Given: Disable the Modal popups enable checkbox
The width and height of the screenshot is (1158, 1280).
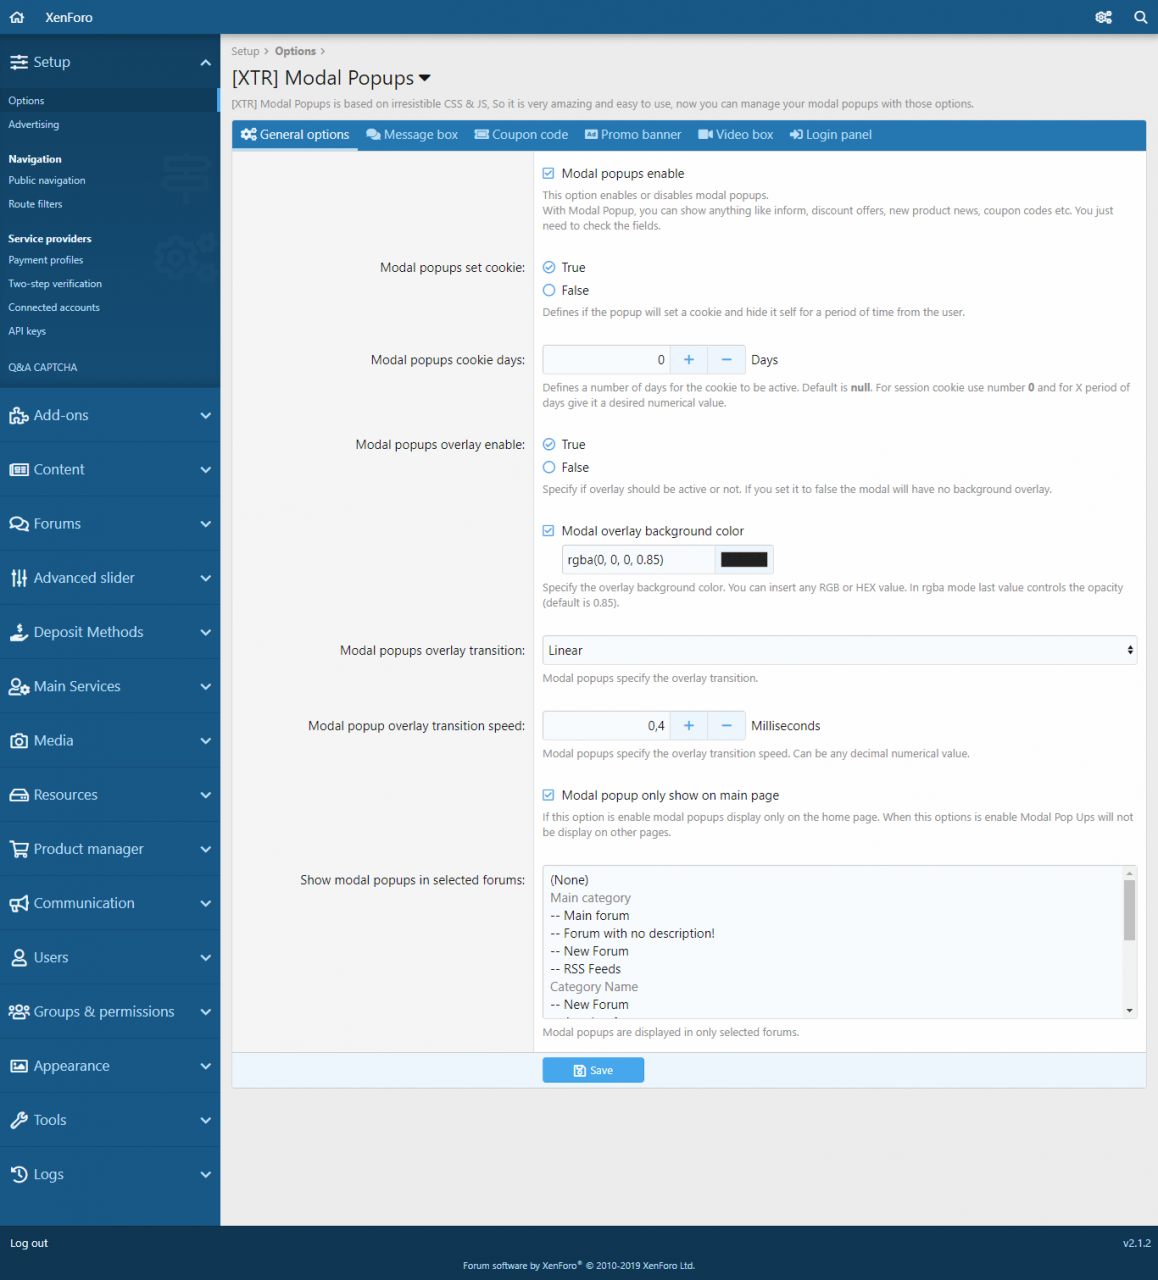Looking at the screenshot, I should pyautogui.click(x=549, y=174).
